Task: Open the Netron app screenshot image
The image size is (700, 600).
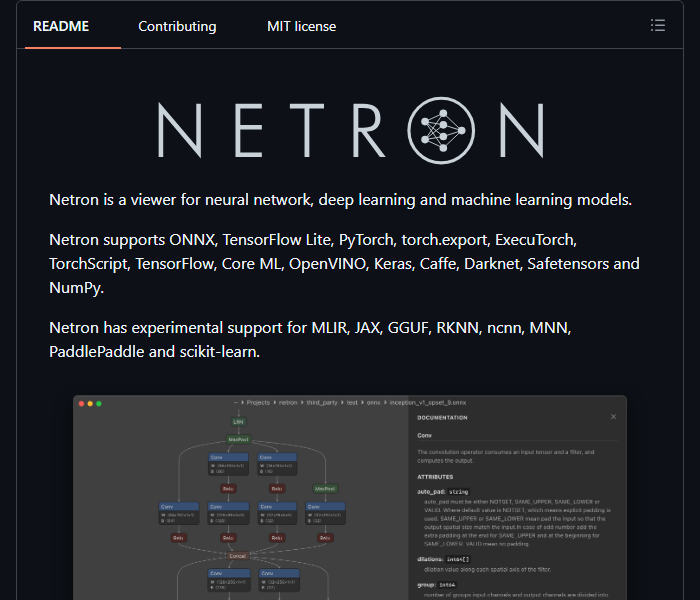Action: (350, 497)
